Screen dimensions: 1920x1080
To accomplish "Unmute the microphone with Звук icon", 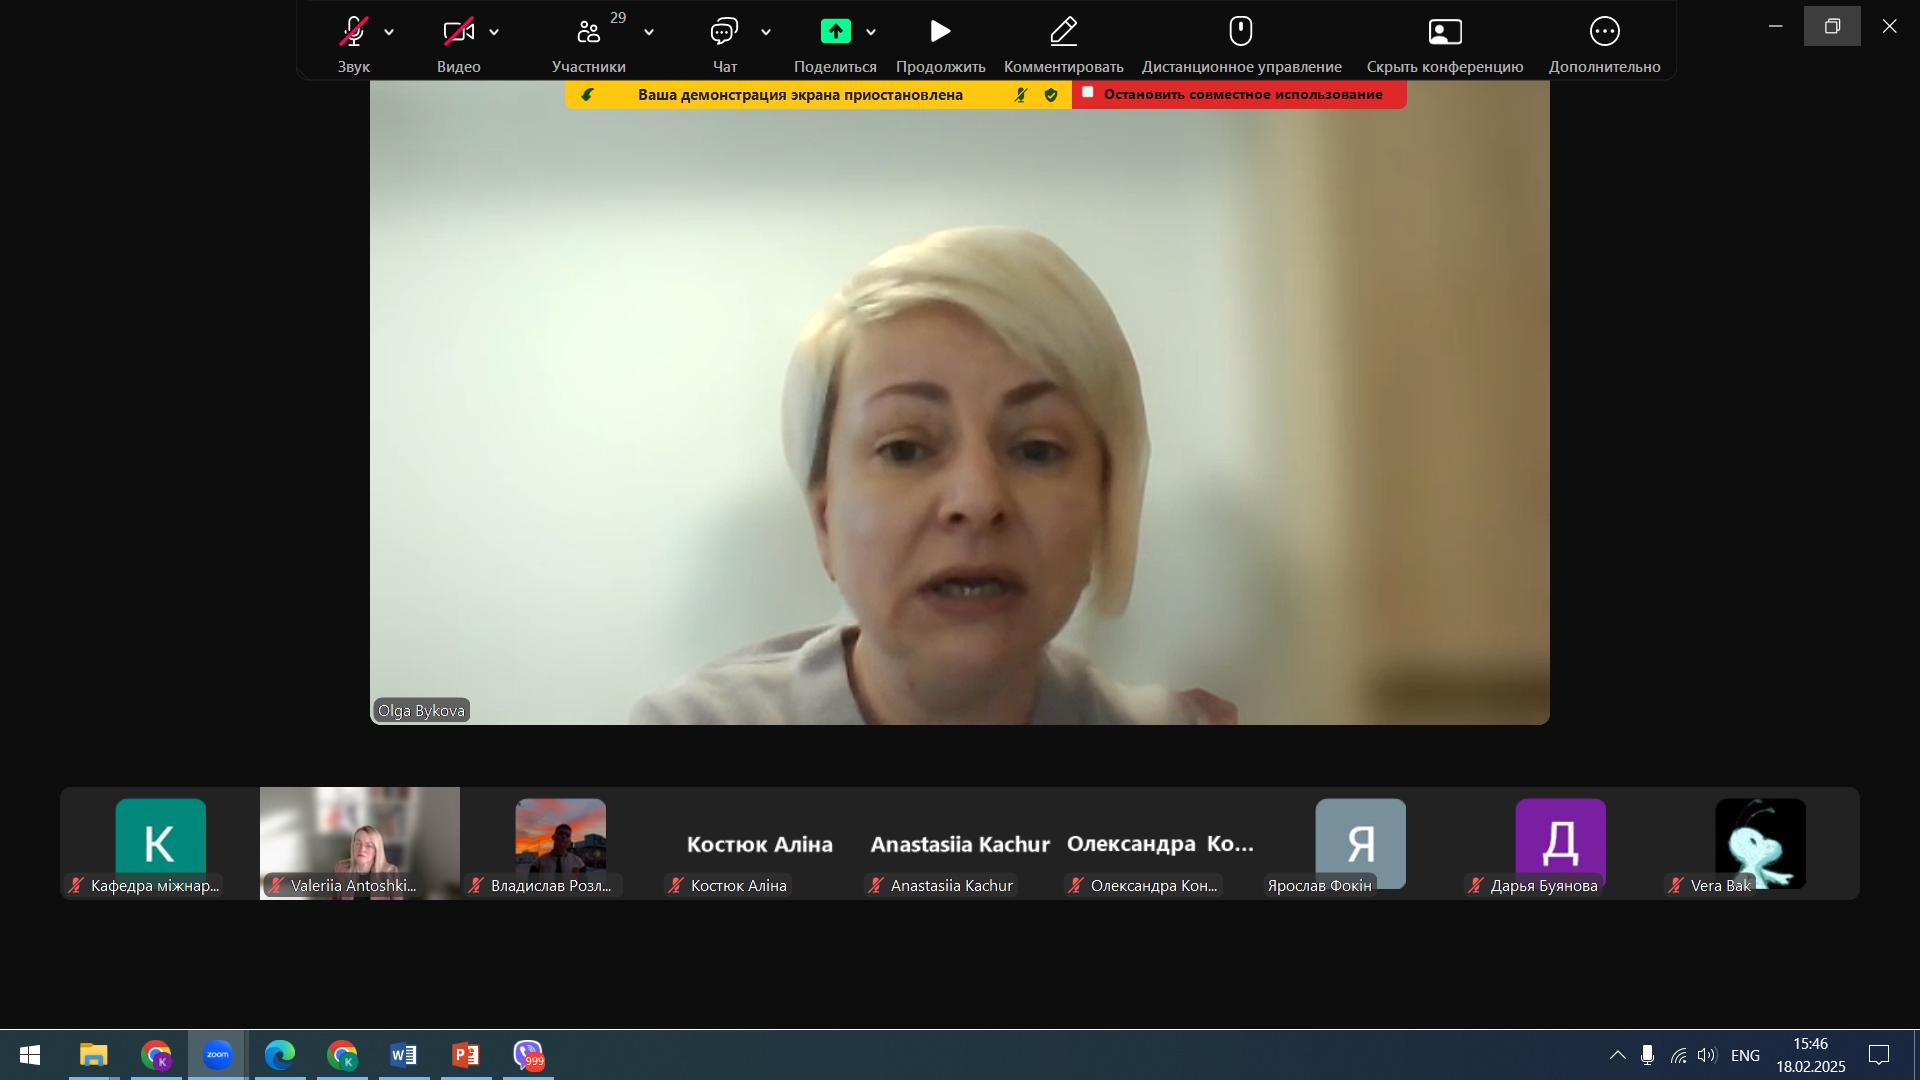I will (x=353, y=32).
